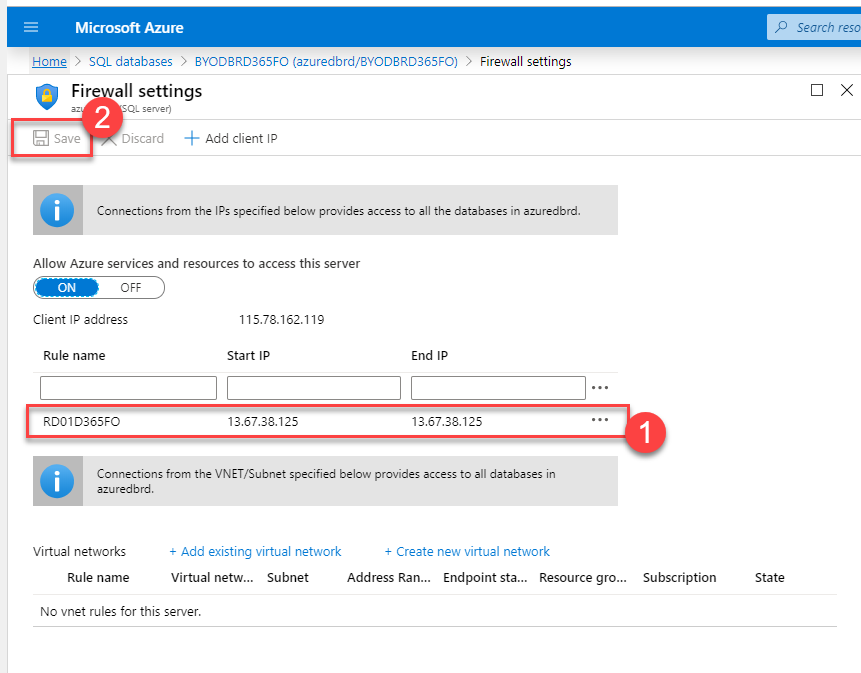Click Rule name header in virtual networks table
The image size is (861, 673).
[98, 577]
